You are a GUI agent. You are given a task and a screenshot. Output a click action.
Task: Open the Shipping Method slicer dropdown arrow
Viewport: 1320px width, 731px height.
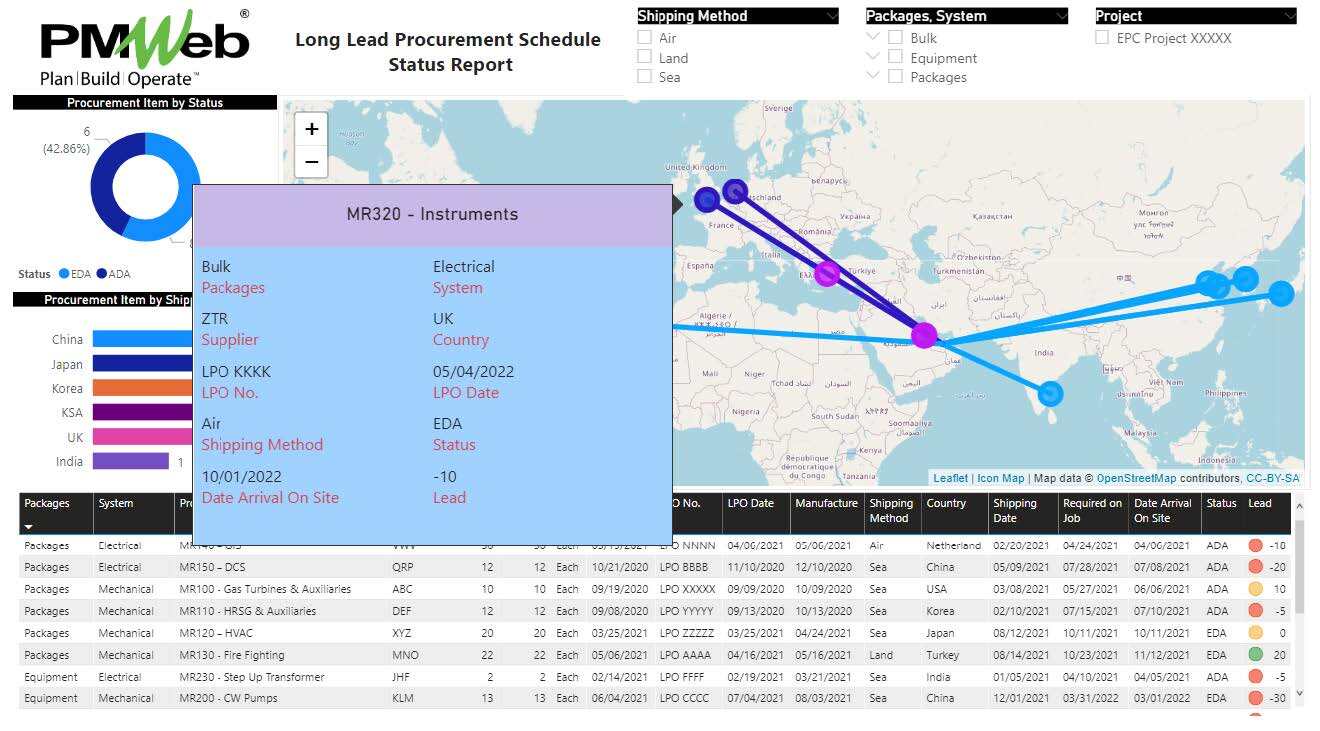point(832,16)
